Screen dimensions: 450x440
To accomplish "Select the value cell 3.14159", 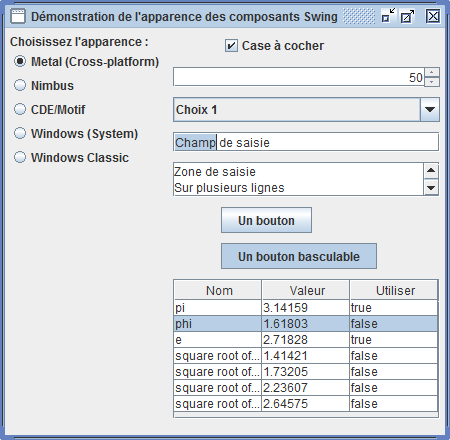I will click(306, 308).
